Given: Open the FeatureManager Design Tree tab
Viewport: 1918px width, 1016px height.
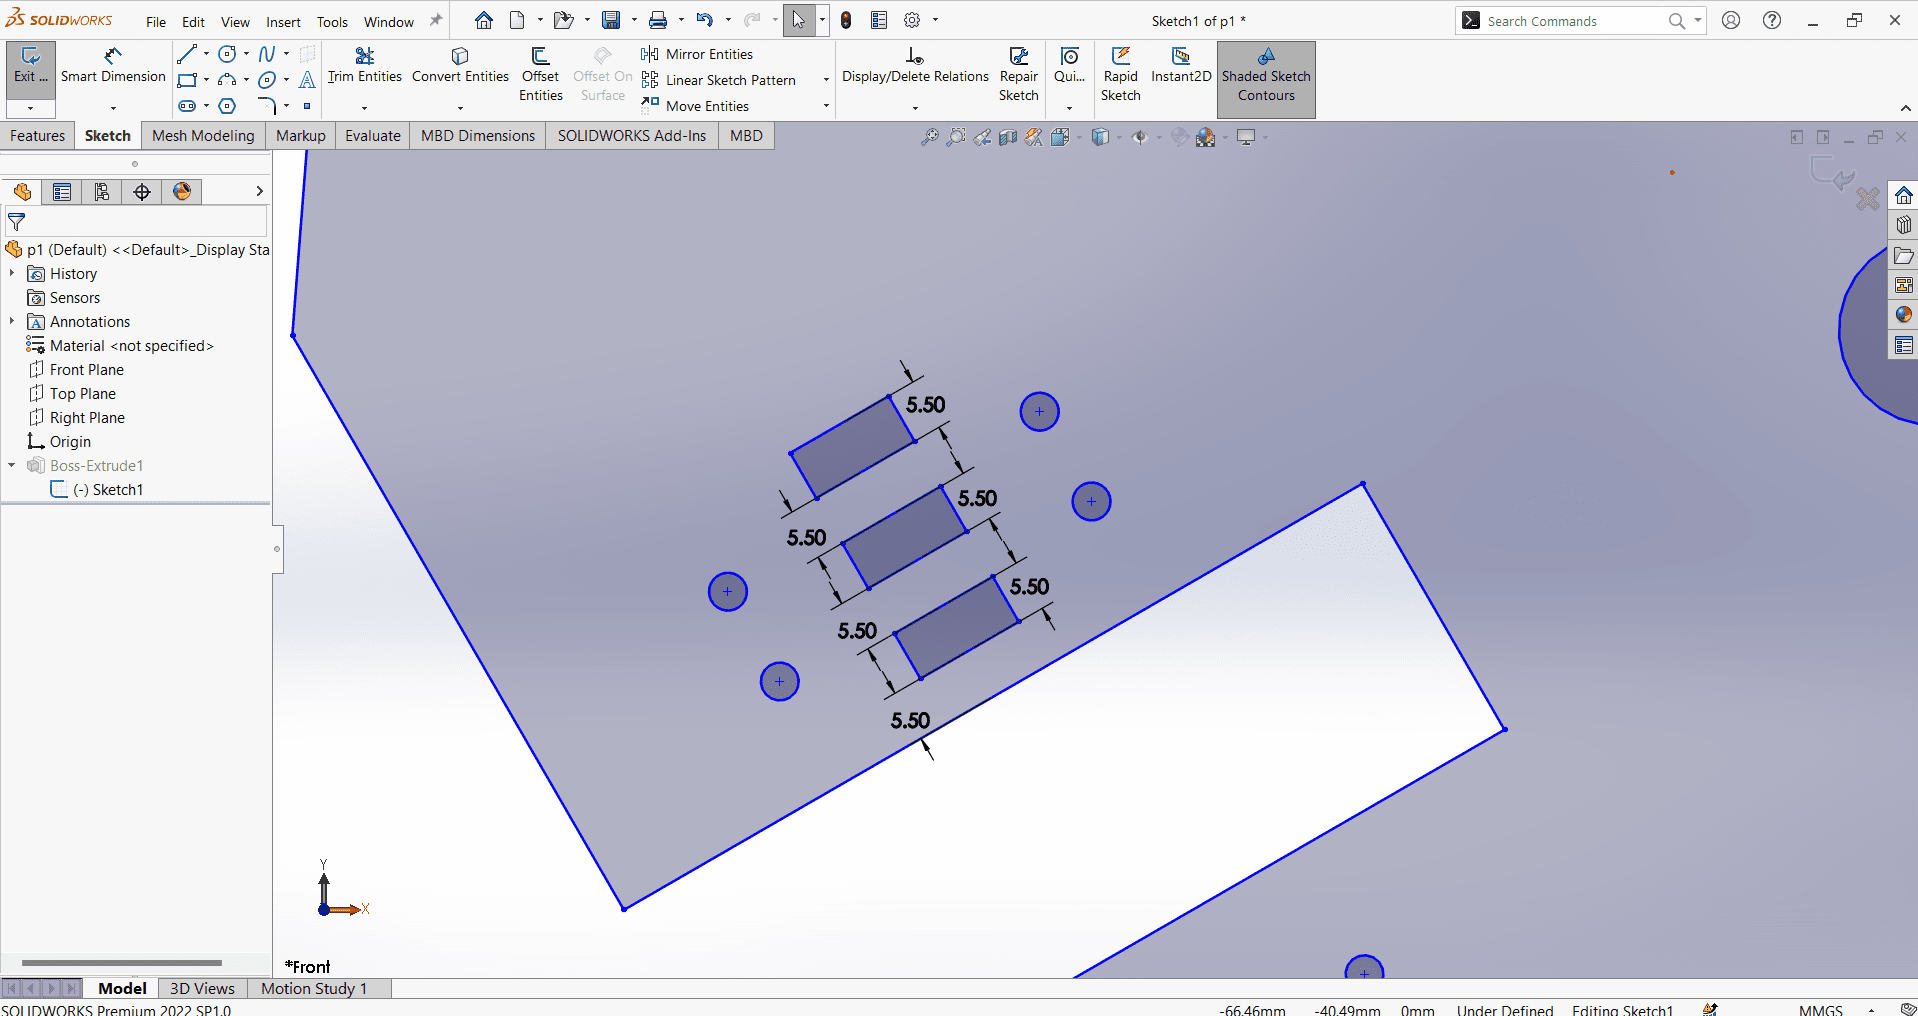Looking at the screenshot, I should pyautogui.click(x=22, y=192).
